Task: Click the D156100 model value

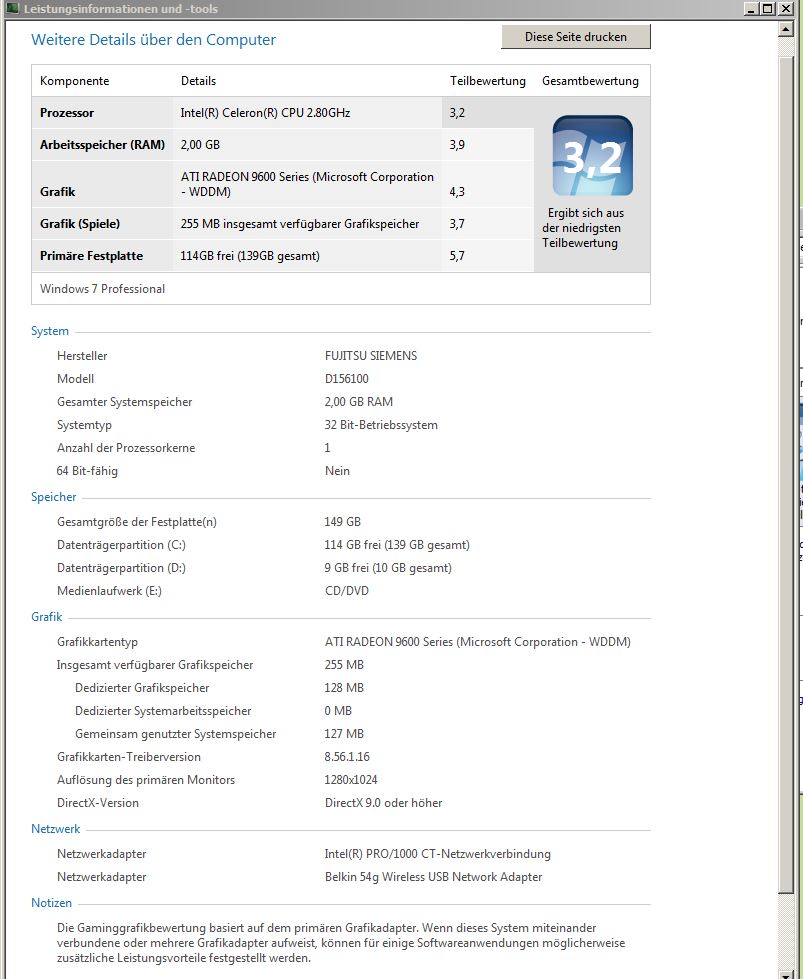Action: pos(347,379)
